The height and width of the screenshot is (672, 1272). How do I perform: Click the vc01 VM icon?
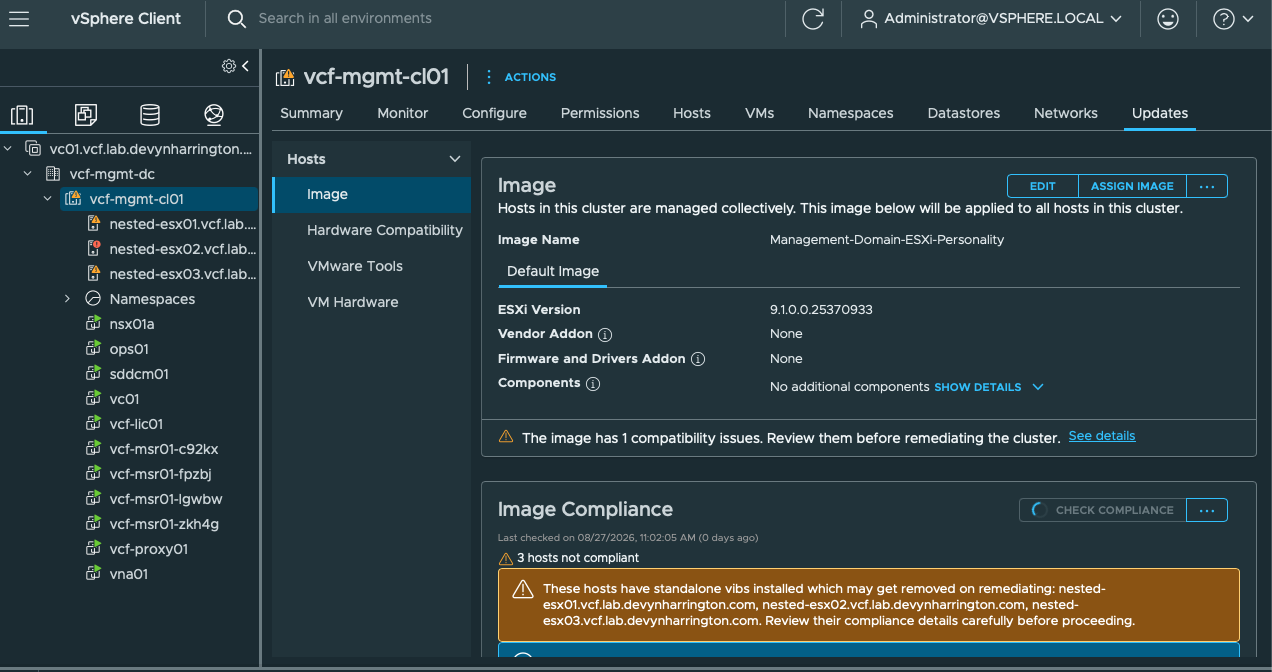coord(94,399)
